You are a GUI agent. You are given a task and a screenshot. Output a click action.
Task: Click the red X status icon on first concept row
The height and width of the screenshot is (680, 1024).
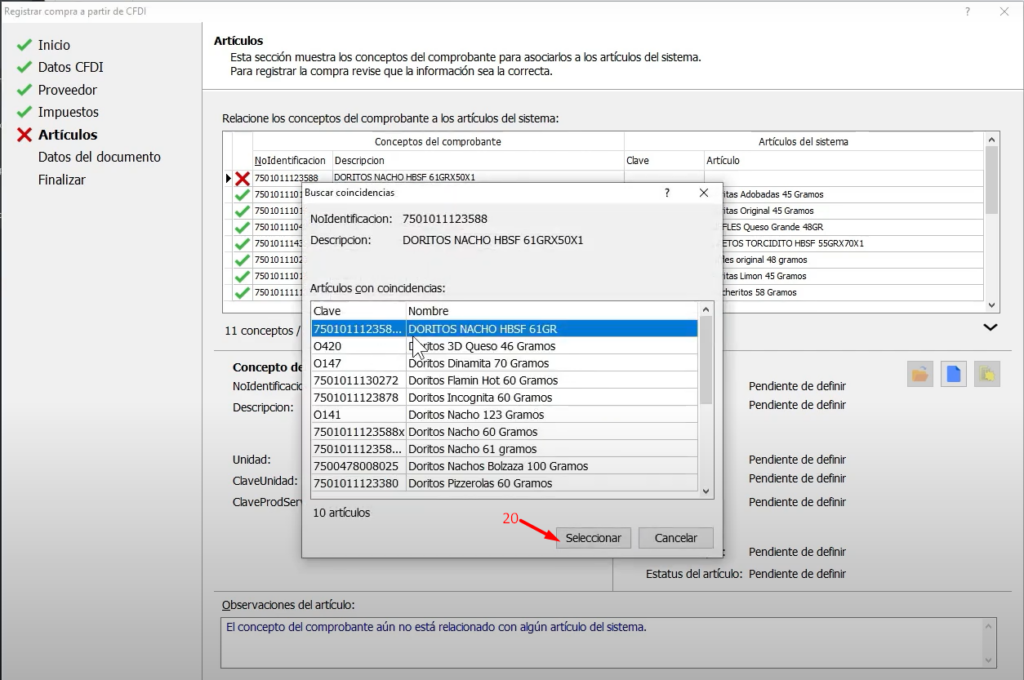coord(242,178)
